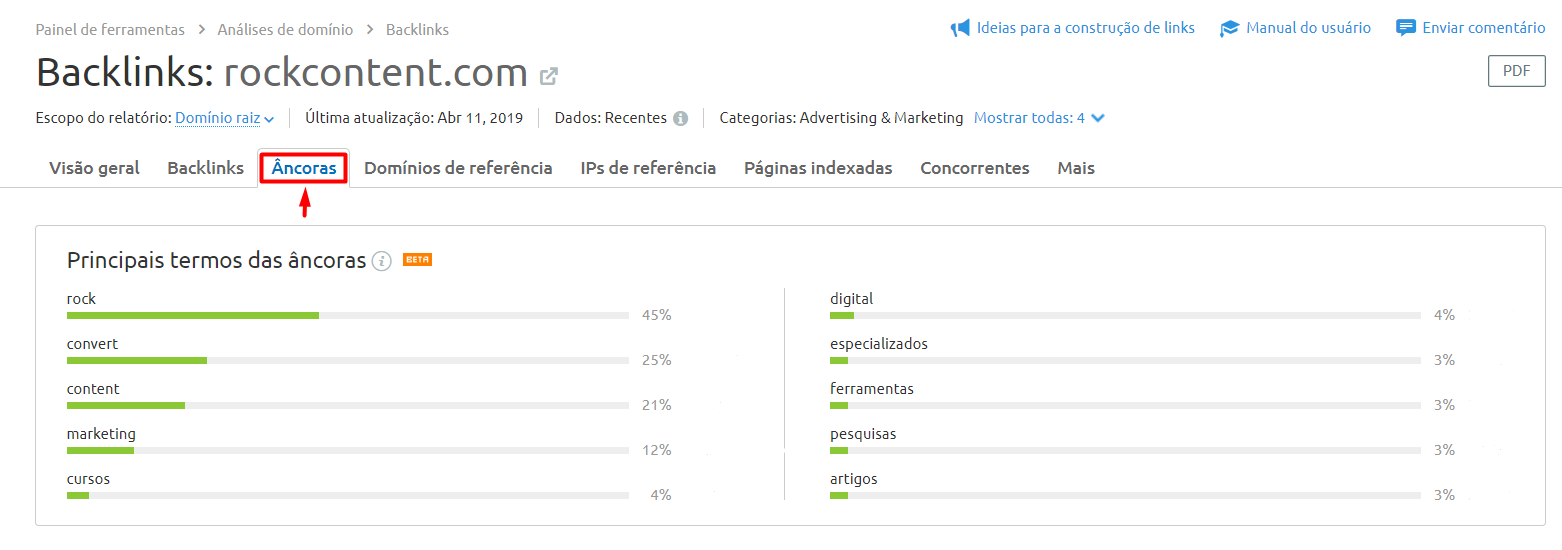Click the graduation cap user manual icon
This screenshot has height=550, width=1562.
pyautogui.click(x=1230, y=29)
